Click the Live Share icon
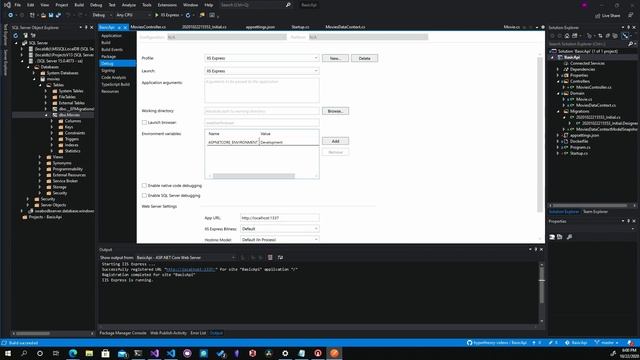640x360 pixels. [598, 16]
